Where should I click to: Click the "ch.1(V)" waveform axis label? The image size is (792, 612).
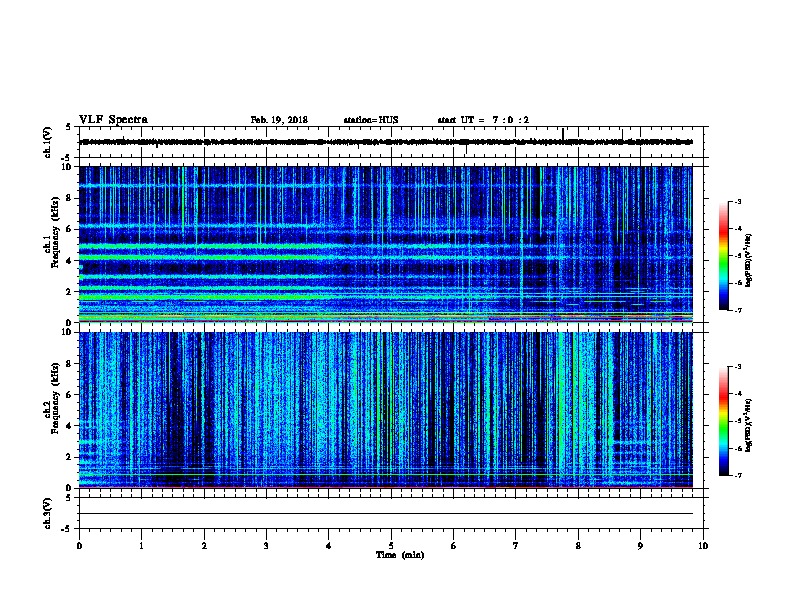pyautogui.click(x=47, y=142)
